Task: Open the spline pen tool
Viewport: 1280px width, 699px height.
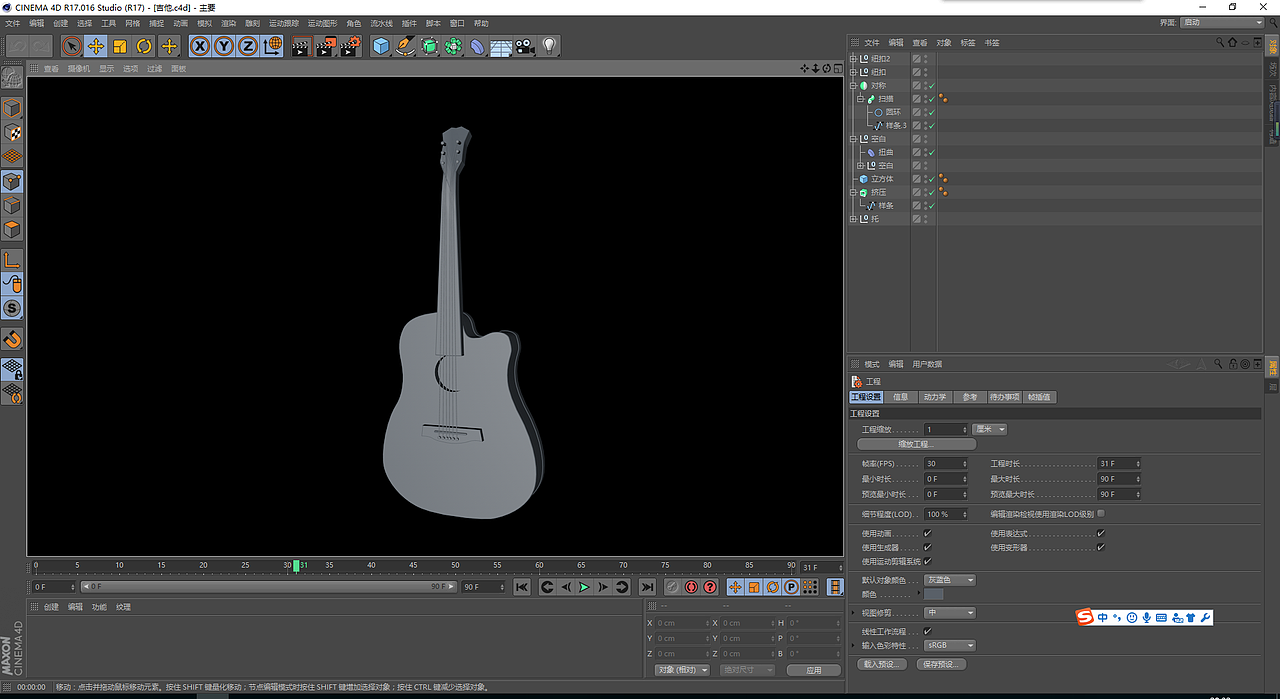Action: [x=405, y=46]
